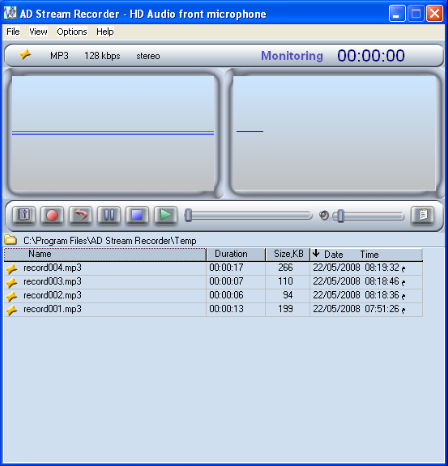Click the leftmost info toolbar button
Viewport: 448px width, 466px height.
(24, 215)
